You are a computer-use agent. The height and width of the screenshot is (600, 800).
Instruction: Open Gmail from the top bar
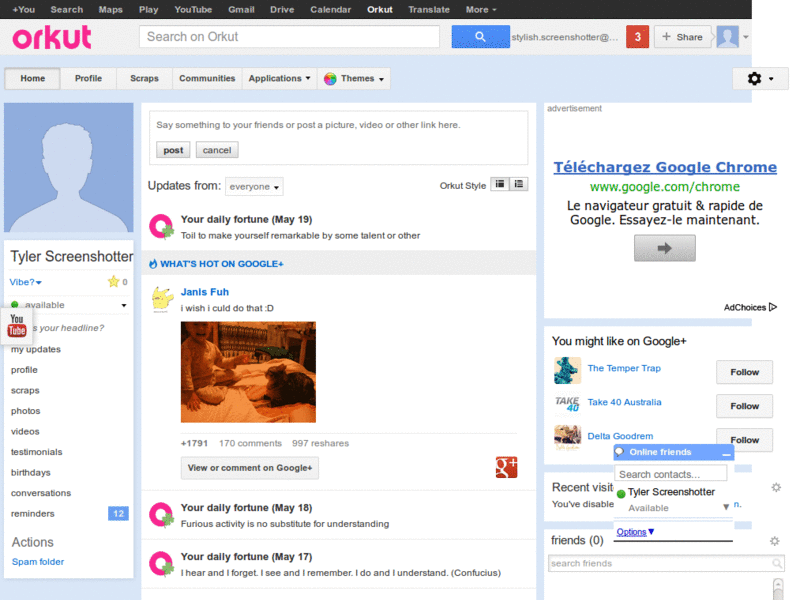pyautogui.click(x=241, y=9)
